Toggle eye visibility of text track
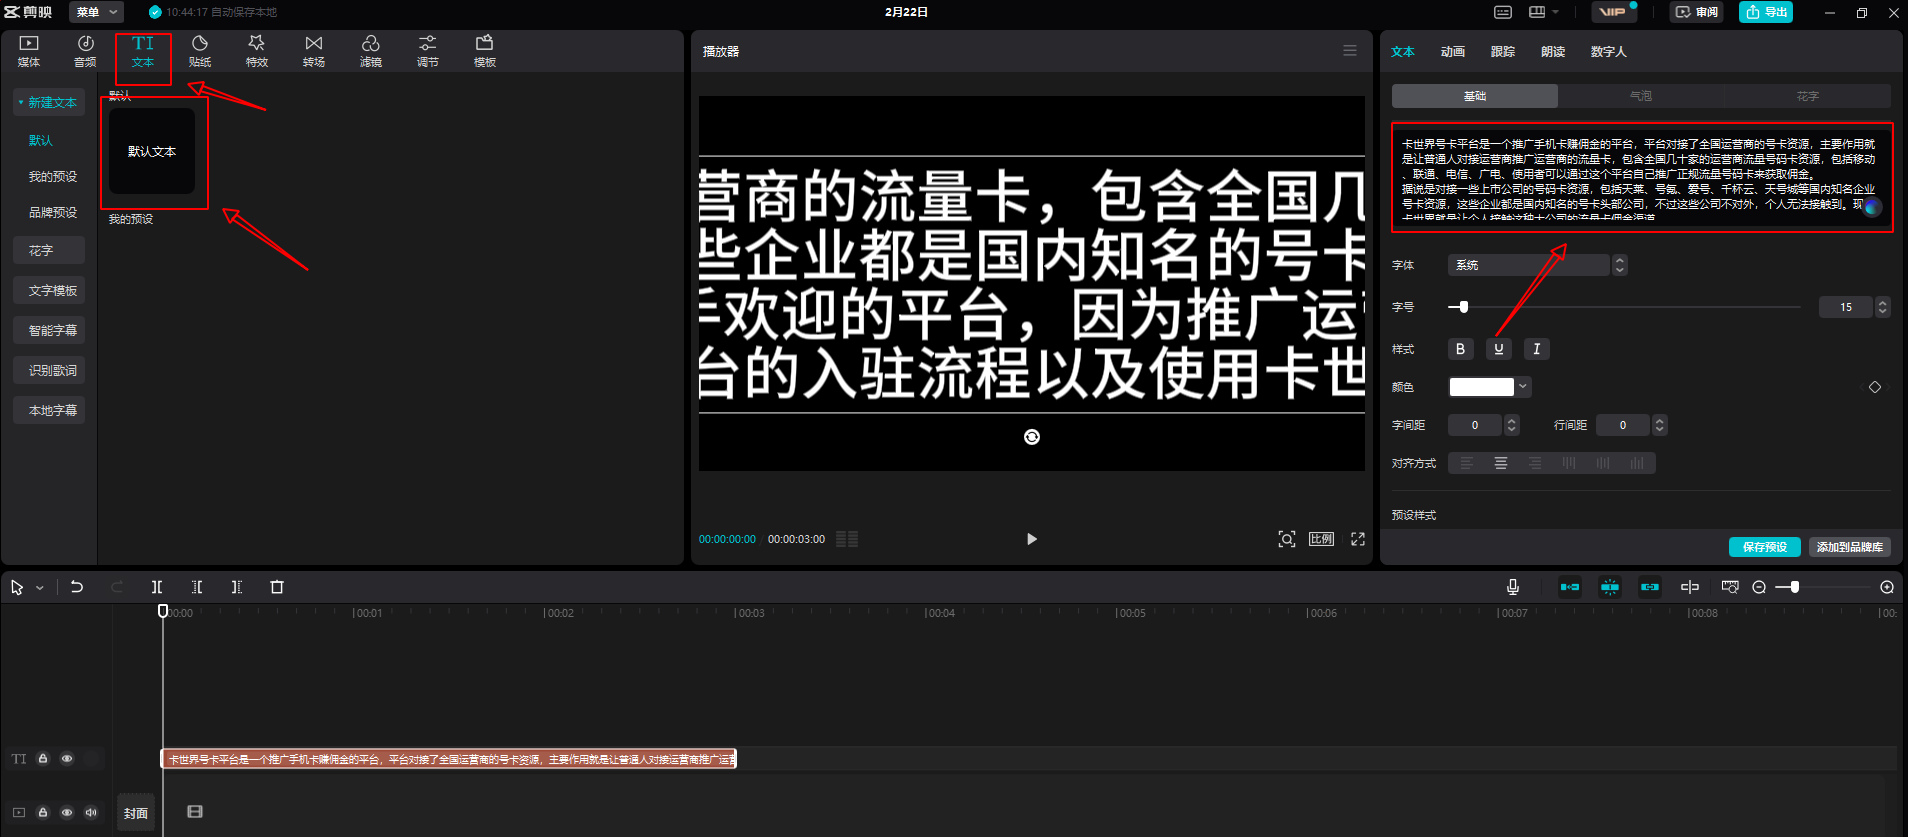This screenshot has height=837, width=1908. click(67, 759)
